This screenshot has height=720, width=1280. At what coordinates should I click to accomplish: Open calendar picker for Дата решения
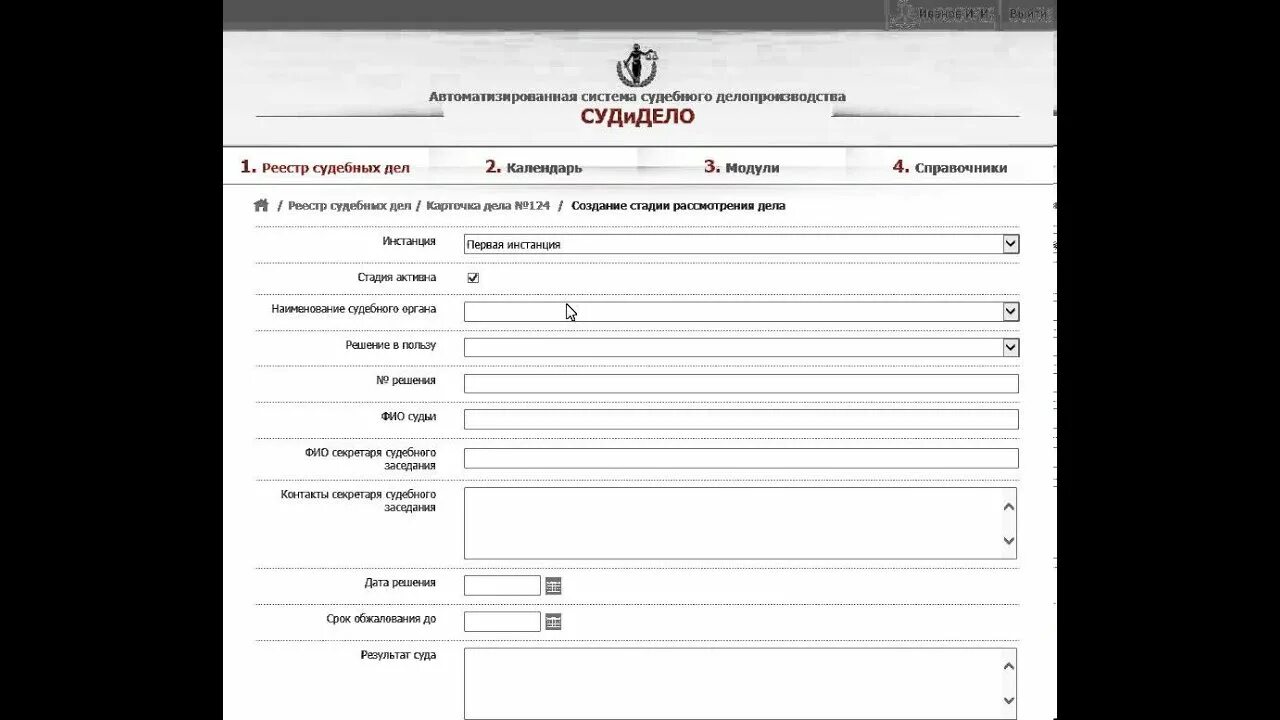tap(553, 586)
